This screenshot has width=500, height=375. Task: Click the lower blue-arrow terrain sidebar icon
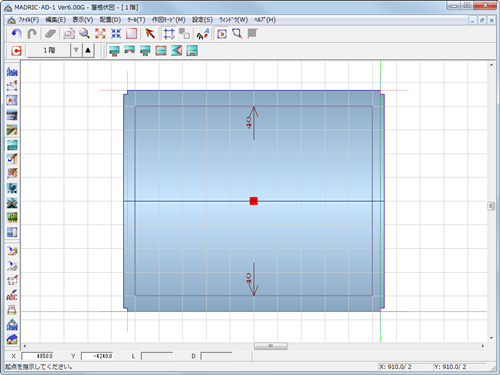[x=12, y=266]
